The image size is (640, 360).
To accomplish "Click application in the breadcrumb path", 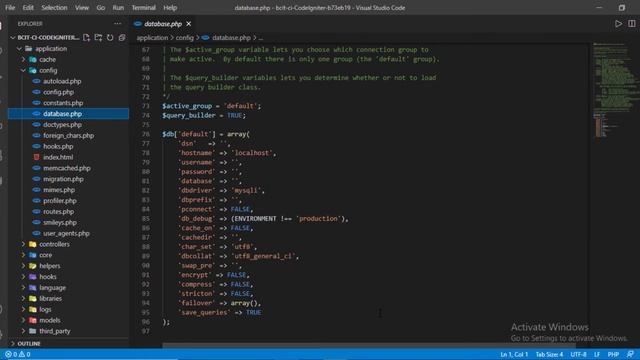I will point(152,38).
